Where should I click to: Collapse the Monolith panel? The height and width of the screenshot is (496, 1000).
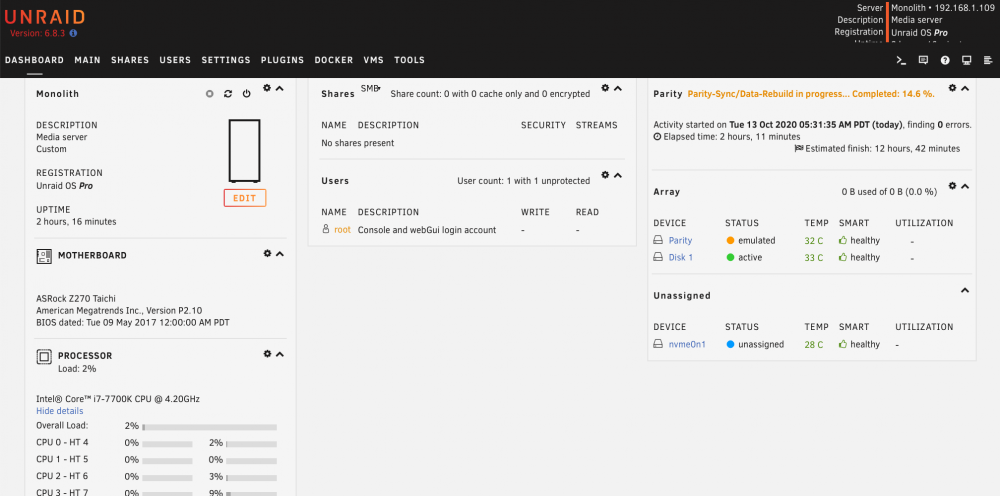[279, 89]
